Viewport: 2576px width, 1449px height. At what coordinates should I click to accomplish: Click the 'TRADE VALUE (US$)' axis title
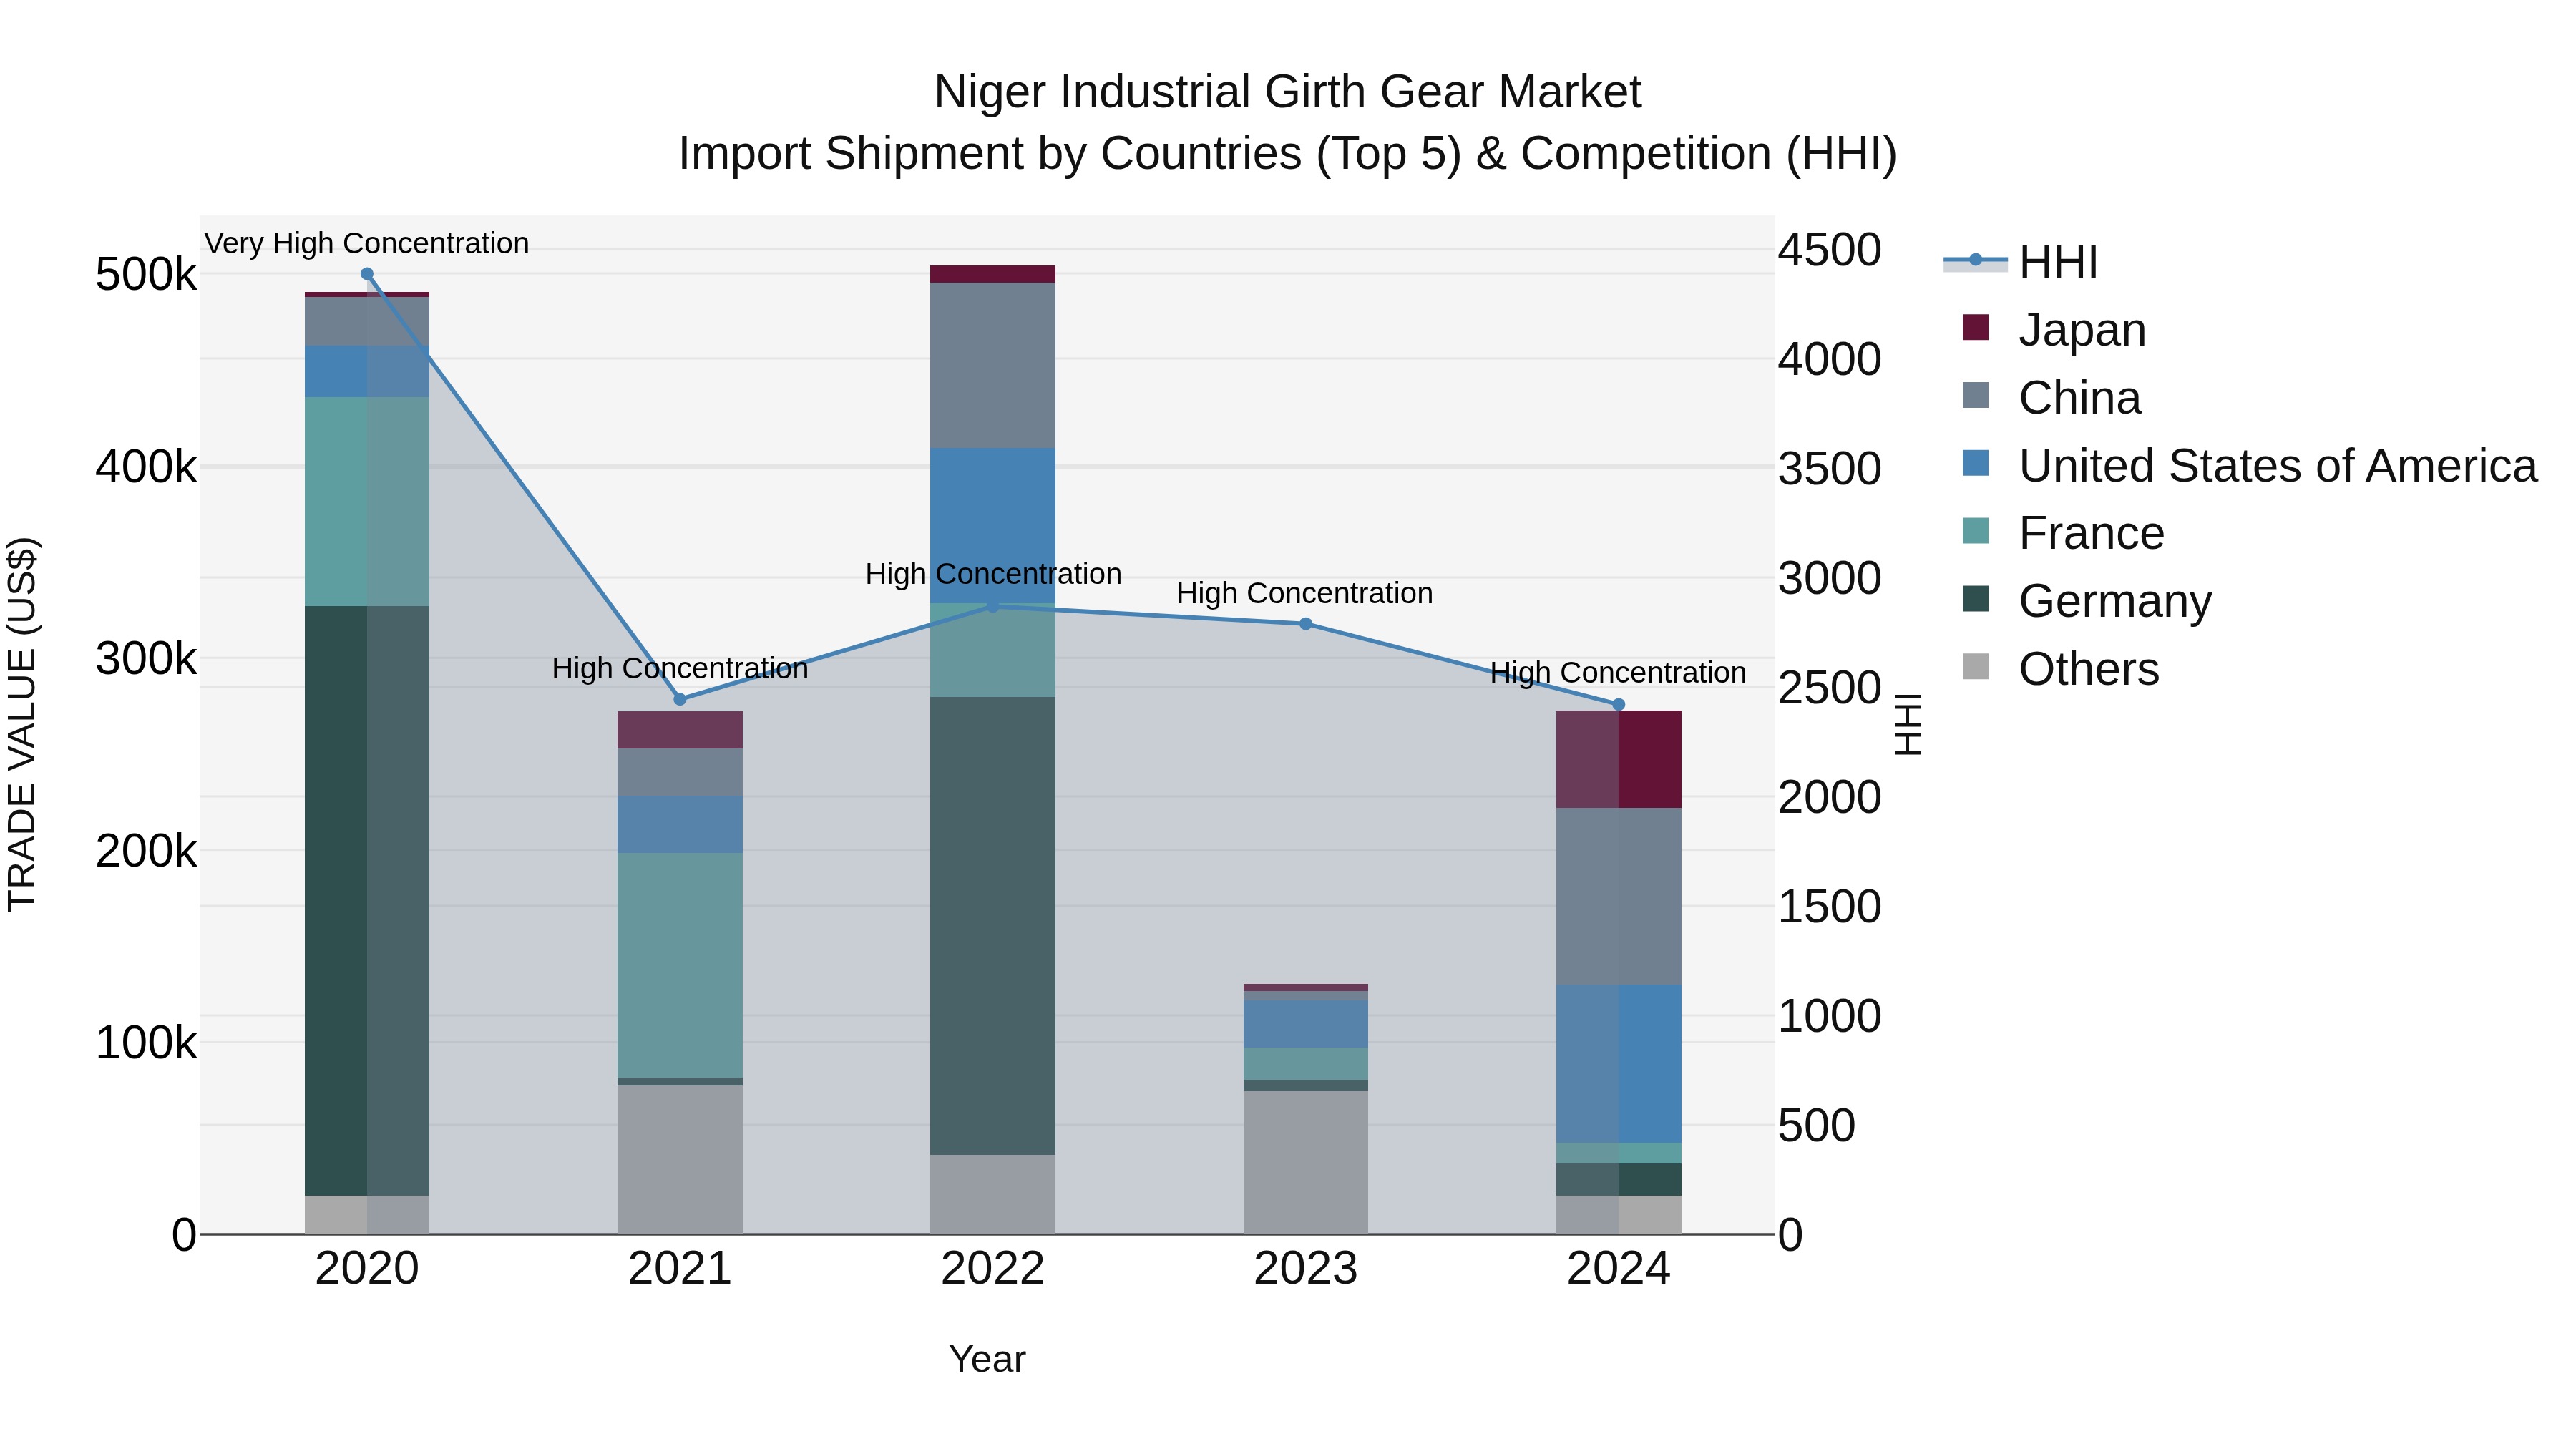coord(22,724)
